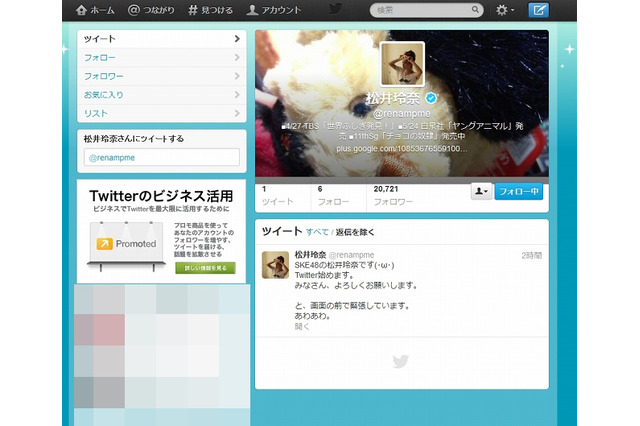Click the @renampme tweet input box
The width and height of the screenshot is (640, 426).
pos(162,158)
